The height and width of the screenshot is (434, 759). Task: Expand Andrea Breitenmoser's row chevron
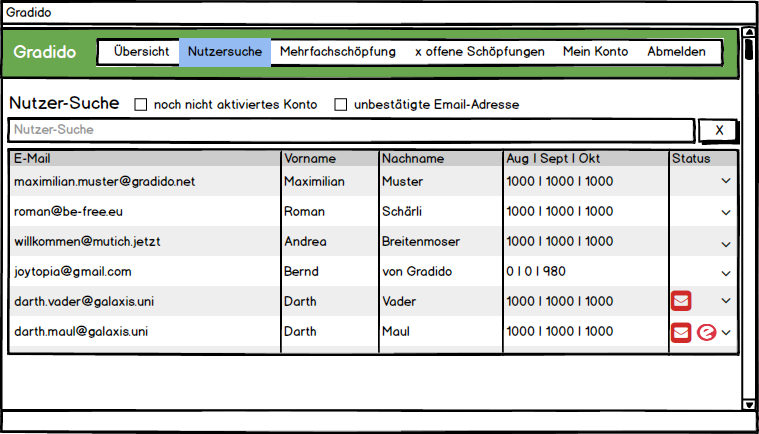(726, 242)
